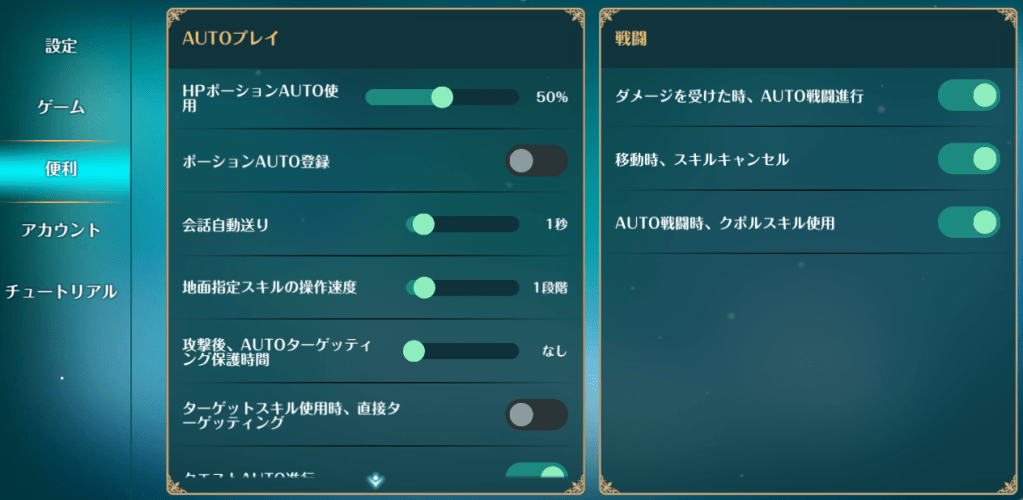Open the アカウント tab
The height and width of the screenshot is (500, 1023).
point(61,230)
